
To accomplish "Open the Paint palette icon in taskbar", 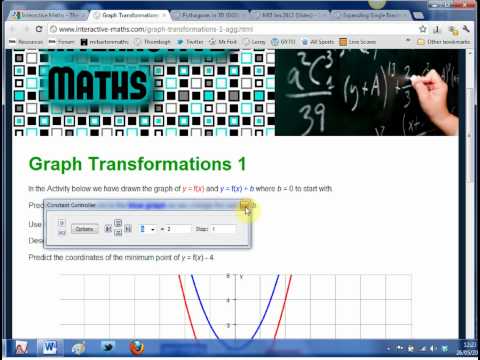I will click(78, 348).
